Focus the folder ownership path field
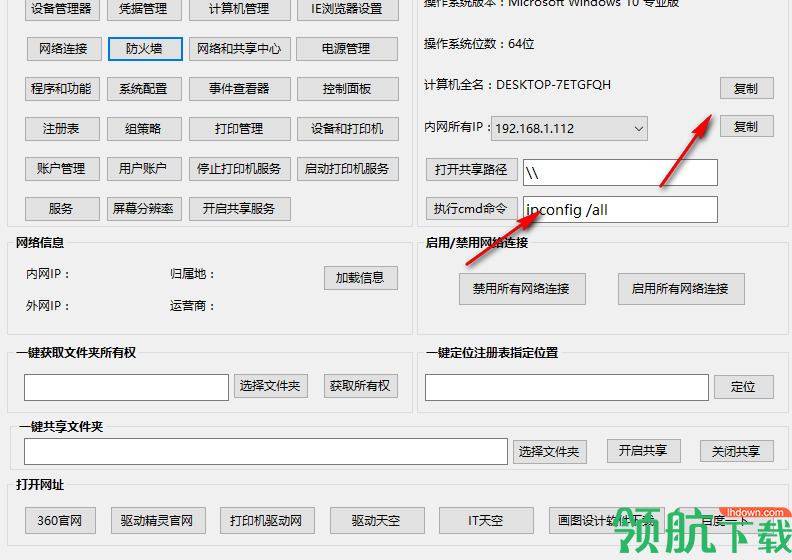This screenshot has width=792, height=560. pos(126,387)
